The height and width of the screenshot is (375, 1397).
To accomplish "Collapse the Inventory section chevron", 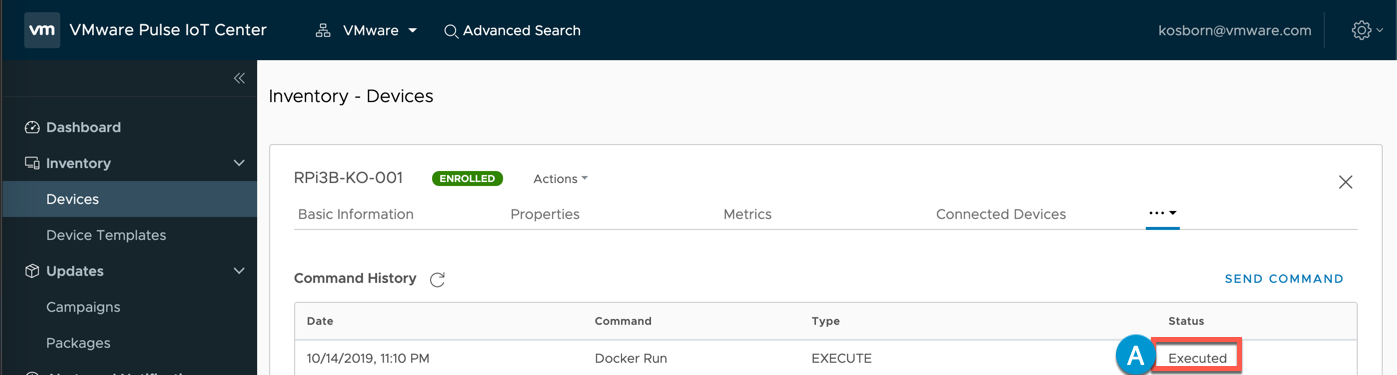I will click(239, 163).
